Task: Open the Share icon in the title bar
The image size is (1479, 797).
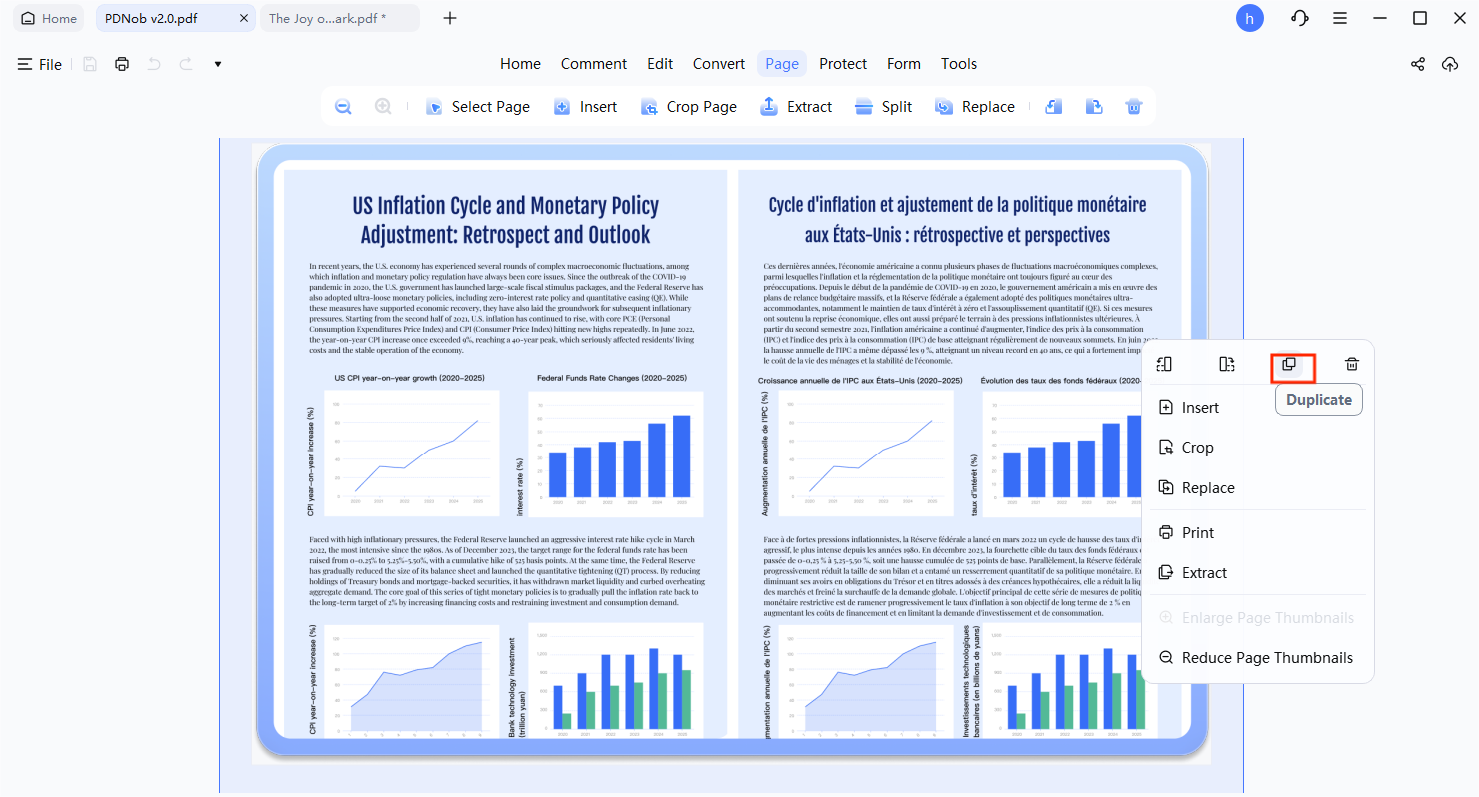Action: pos(1417,64)
